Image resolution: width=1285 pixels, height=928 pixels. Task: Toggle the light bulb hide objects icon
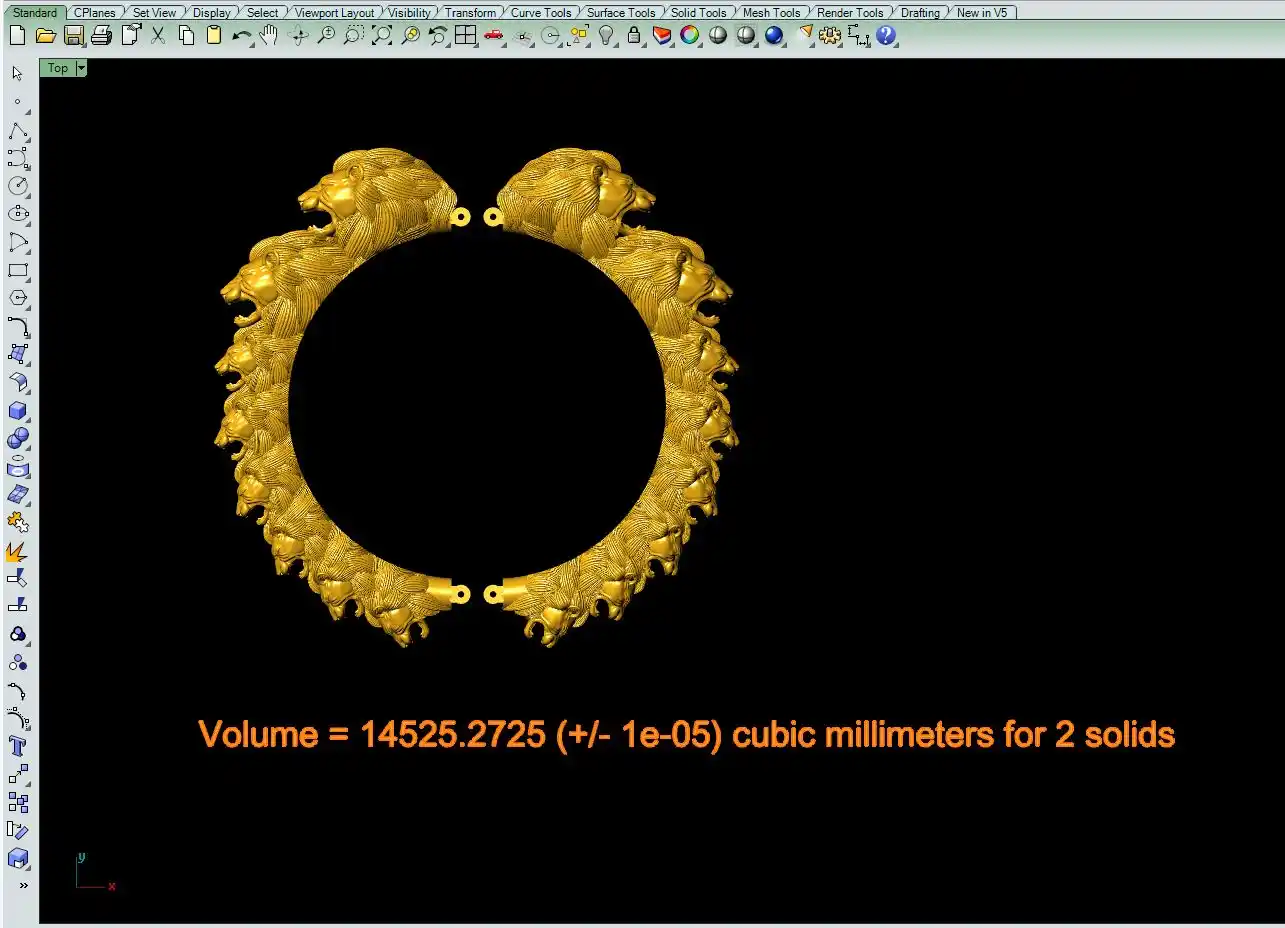point(606,36)
